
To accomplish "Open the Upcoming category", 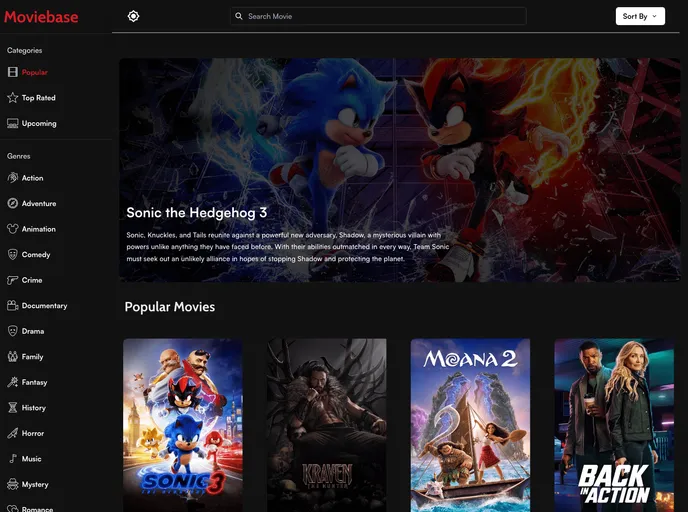I will coord(39,124).
